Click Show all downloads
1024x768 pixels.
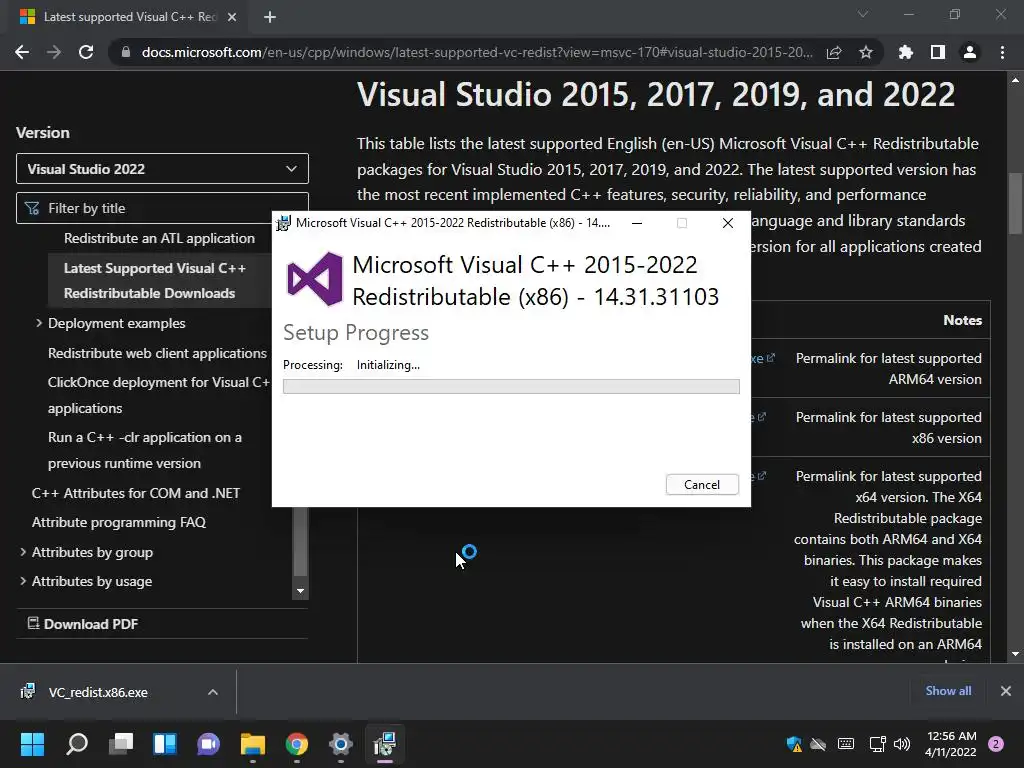(948, 691)
